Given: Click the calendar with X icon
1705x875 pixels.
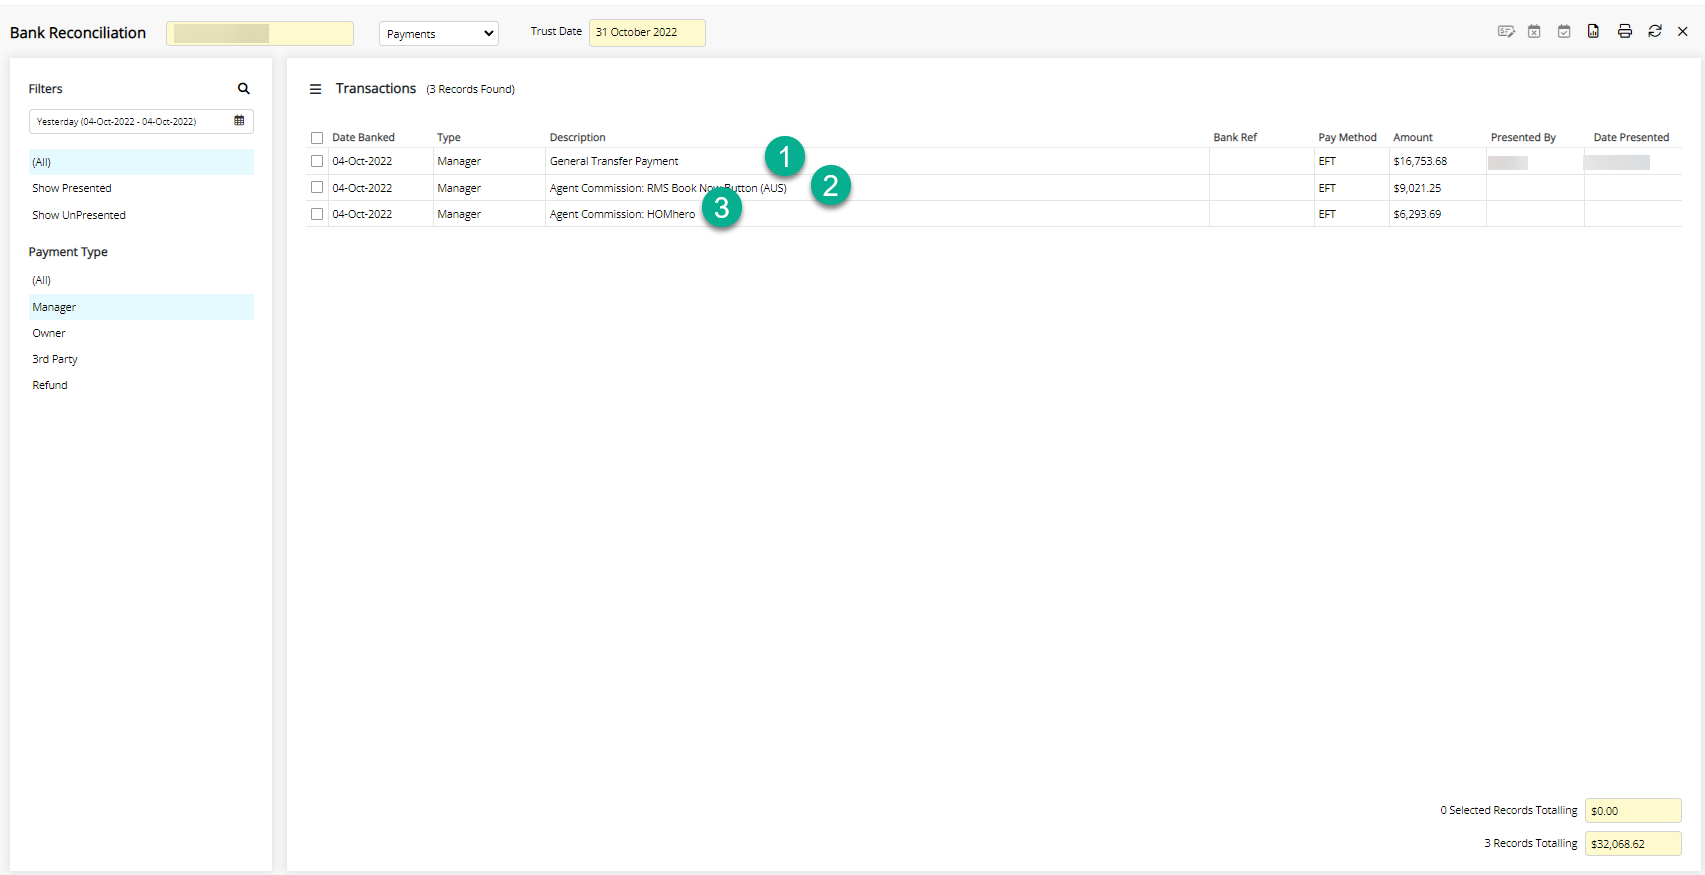Looking at the screenshot, I should (1534, 32).
